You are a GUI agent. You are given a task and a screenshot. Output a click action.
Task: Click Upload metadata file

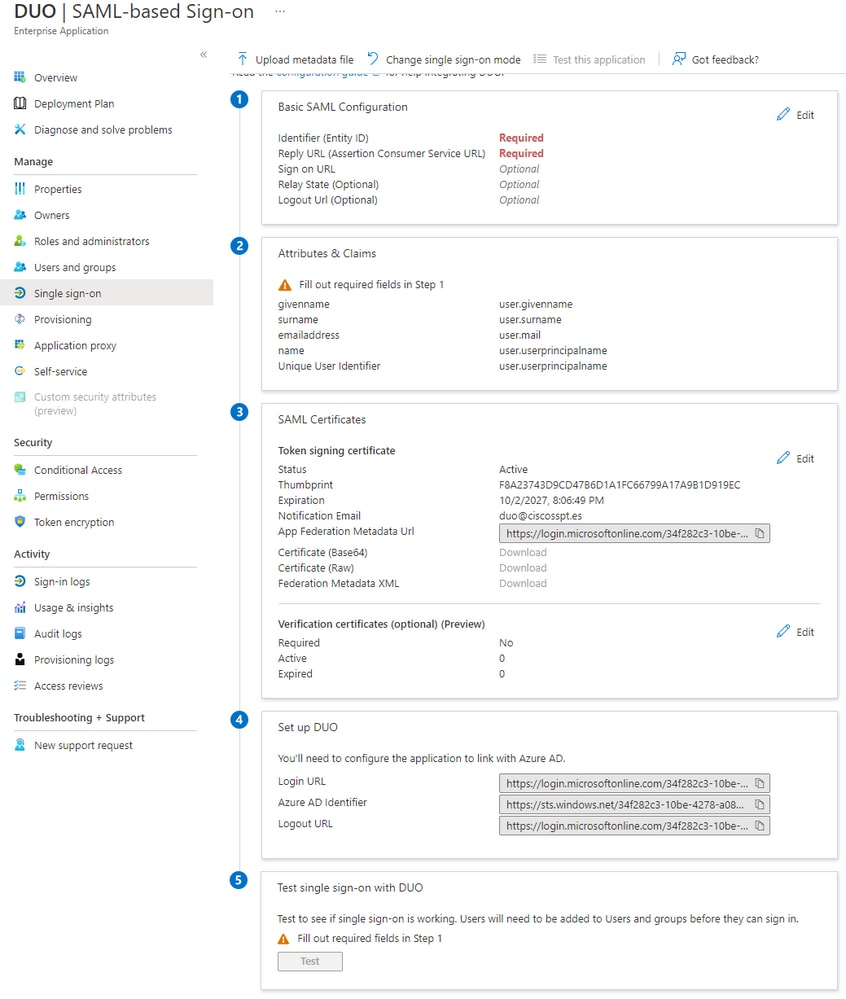click(x=295, y=59)
